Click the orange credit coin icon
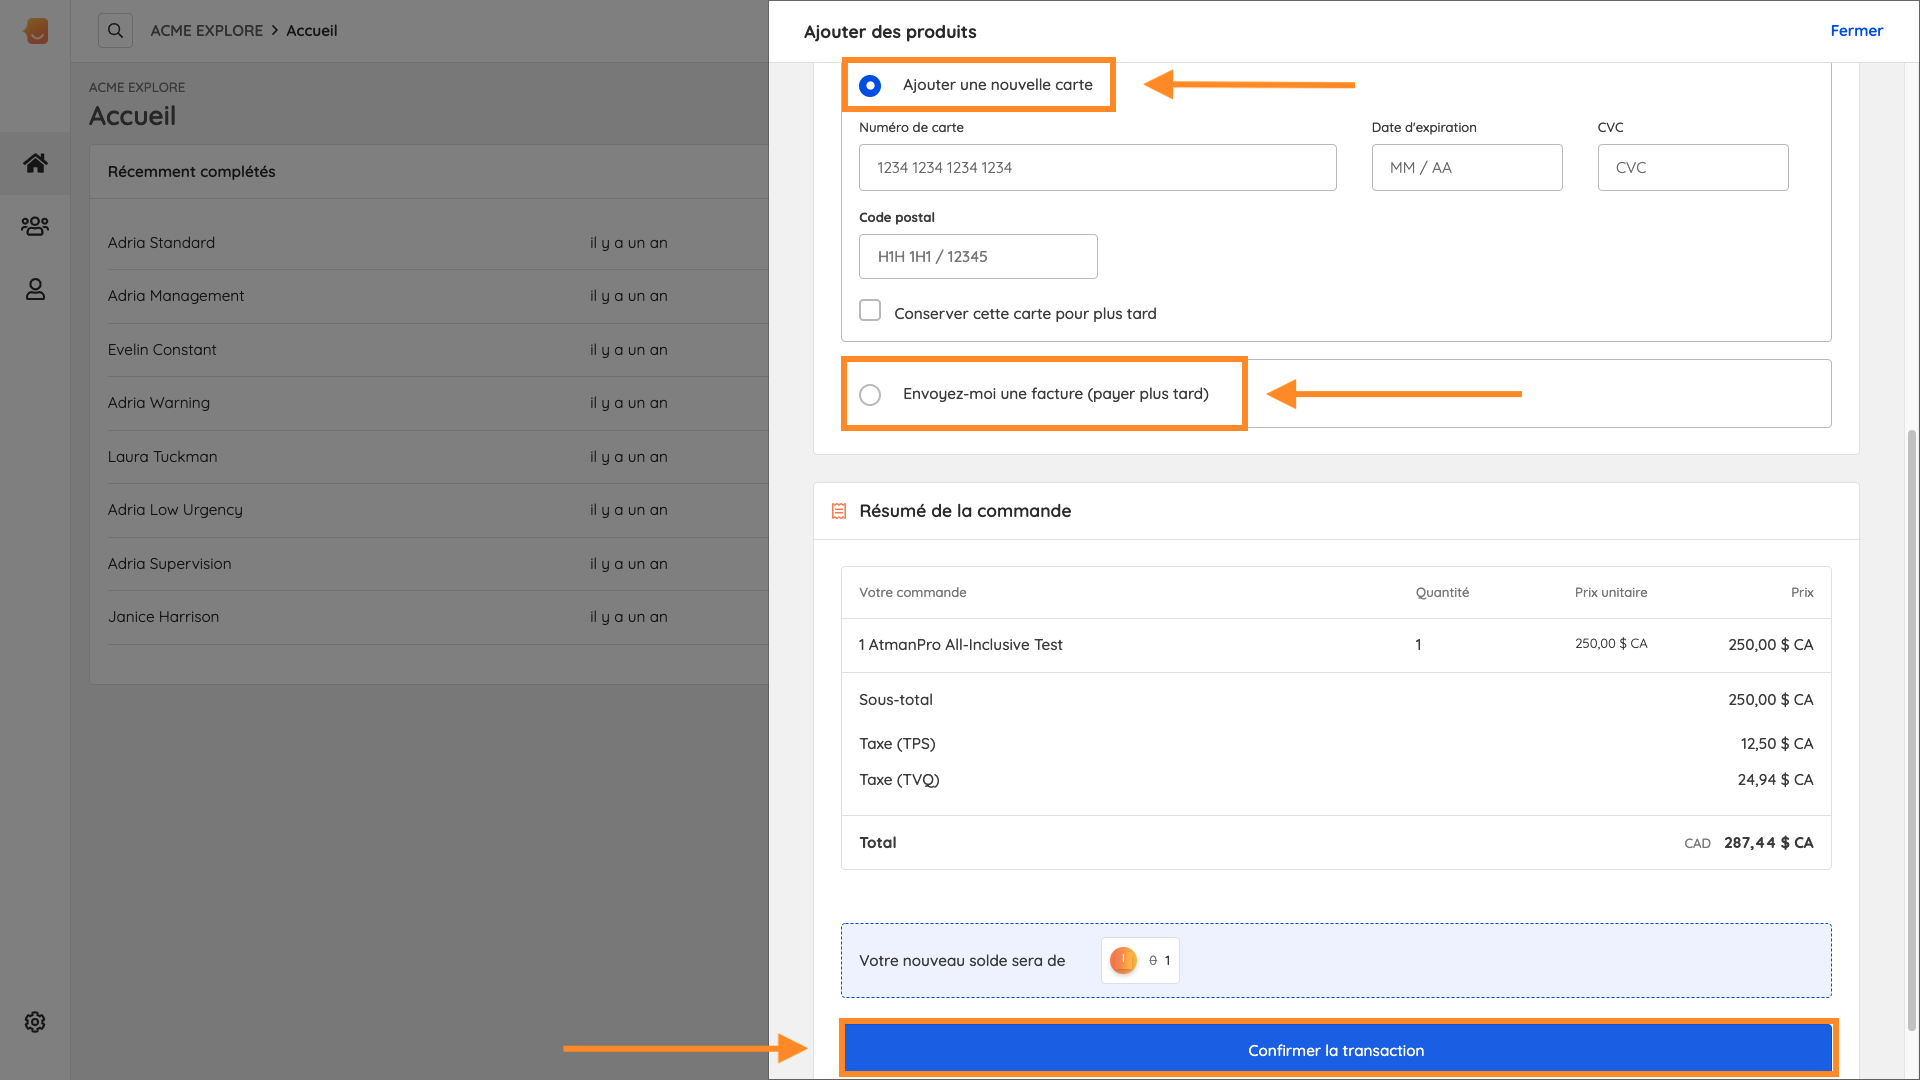Viewport: 1920px width, 1080px height. 1123,960
